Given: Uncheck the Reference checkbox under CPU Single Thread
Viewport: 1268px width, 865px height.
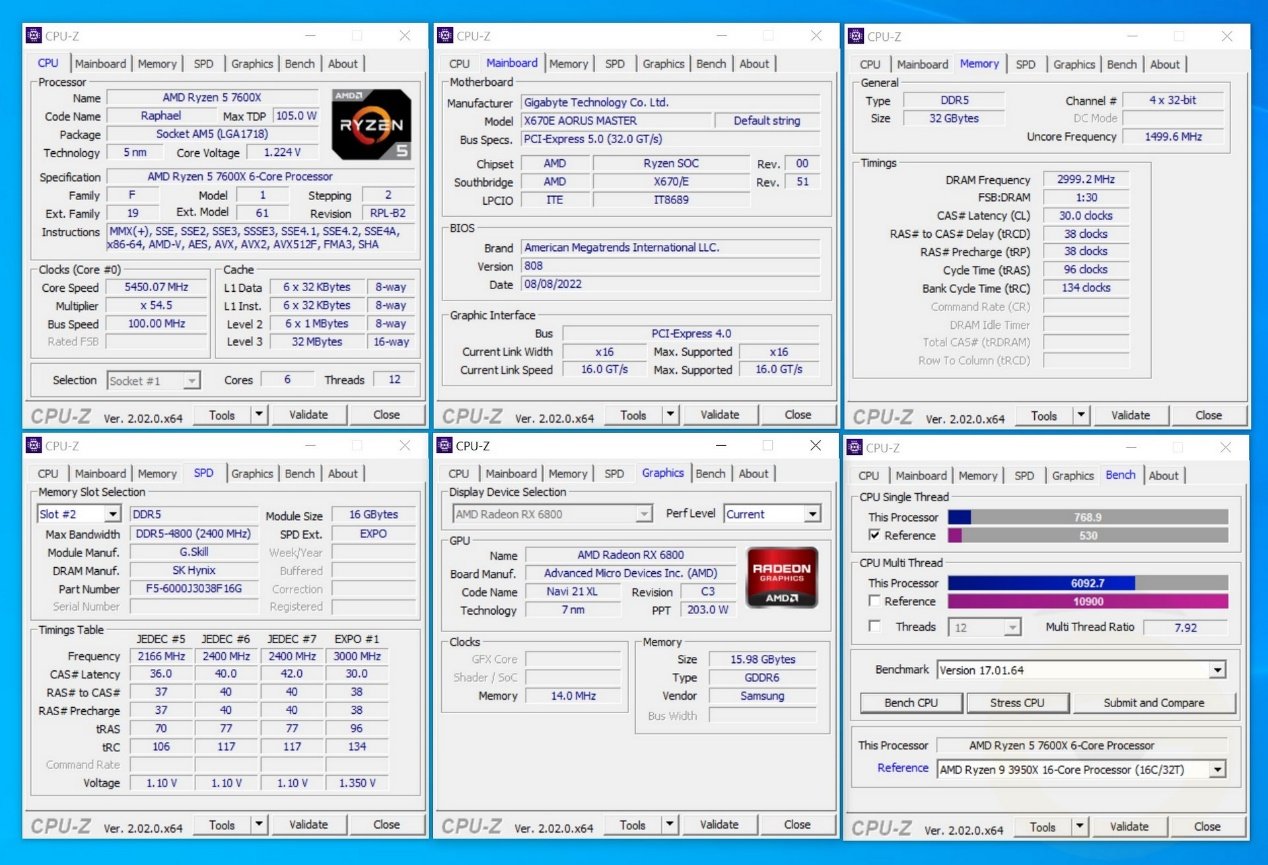Looking at the screenshot, I should coord(875,535).
